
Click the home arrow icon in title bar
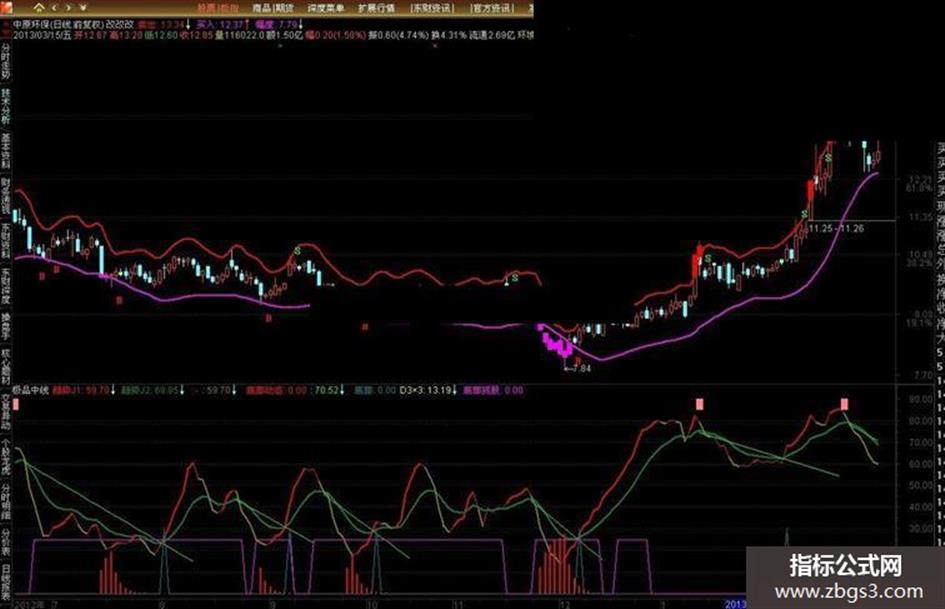pyautogui.click(x=39, y=8)
